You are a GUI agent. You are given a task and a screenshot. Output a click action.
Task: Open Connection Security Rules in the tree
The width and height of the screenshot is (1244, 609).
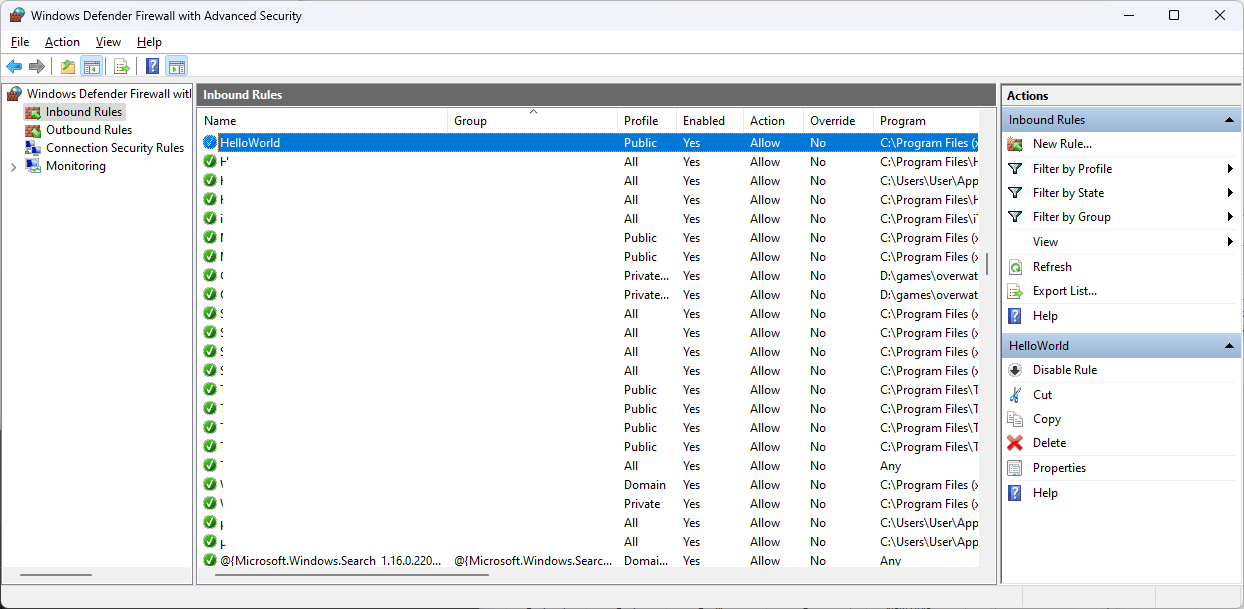click(x=115, y=148)
